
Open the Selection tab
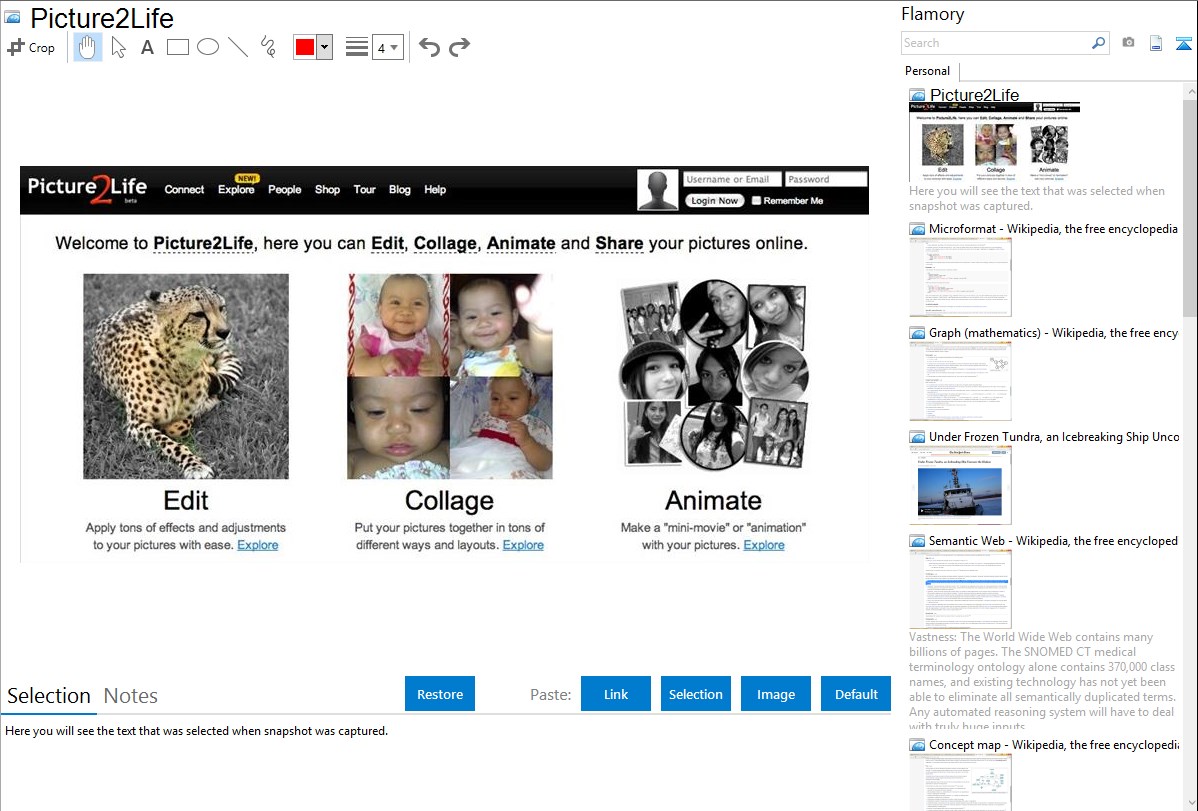49,696
